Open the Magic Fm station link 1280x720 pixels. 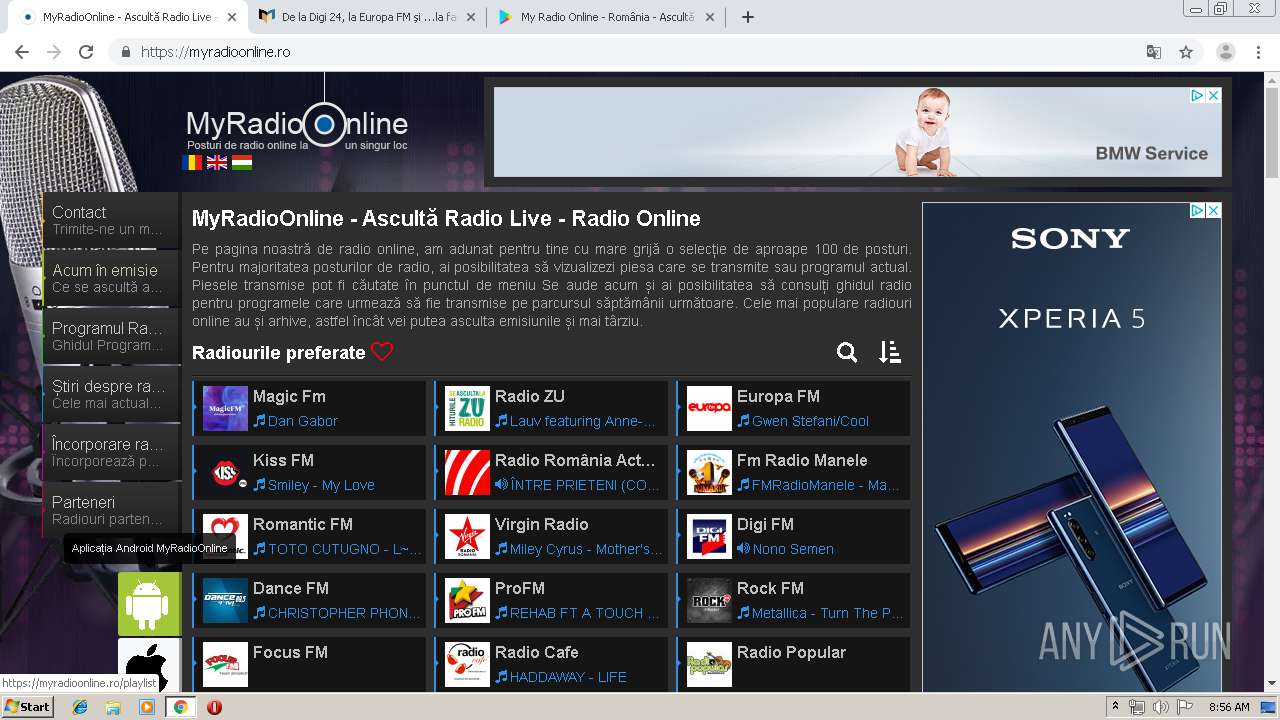click(x=289, y=396)
